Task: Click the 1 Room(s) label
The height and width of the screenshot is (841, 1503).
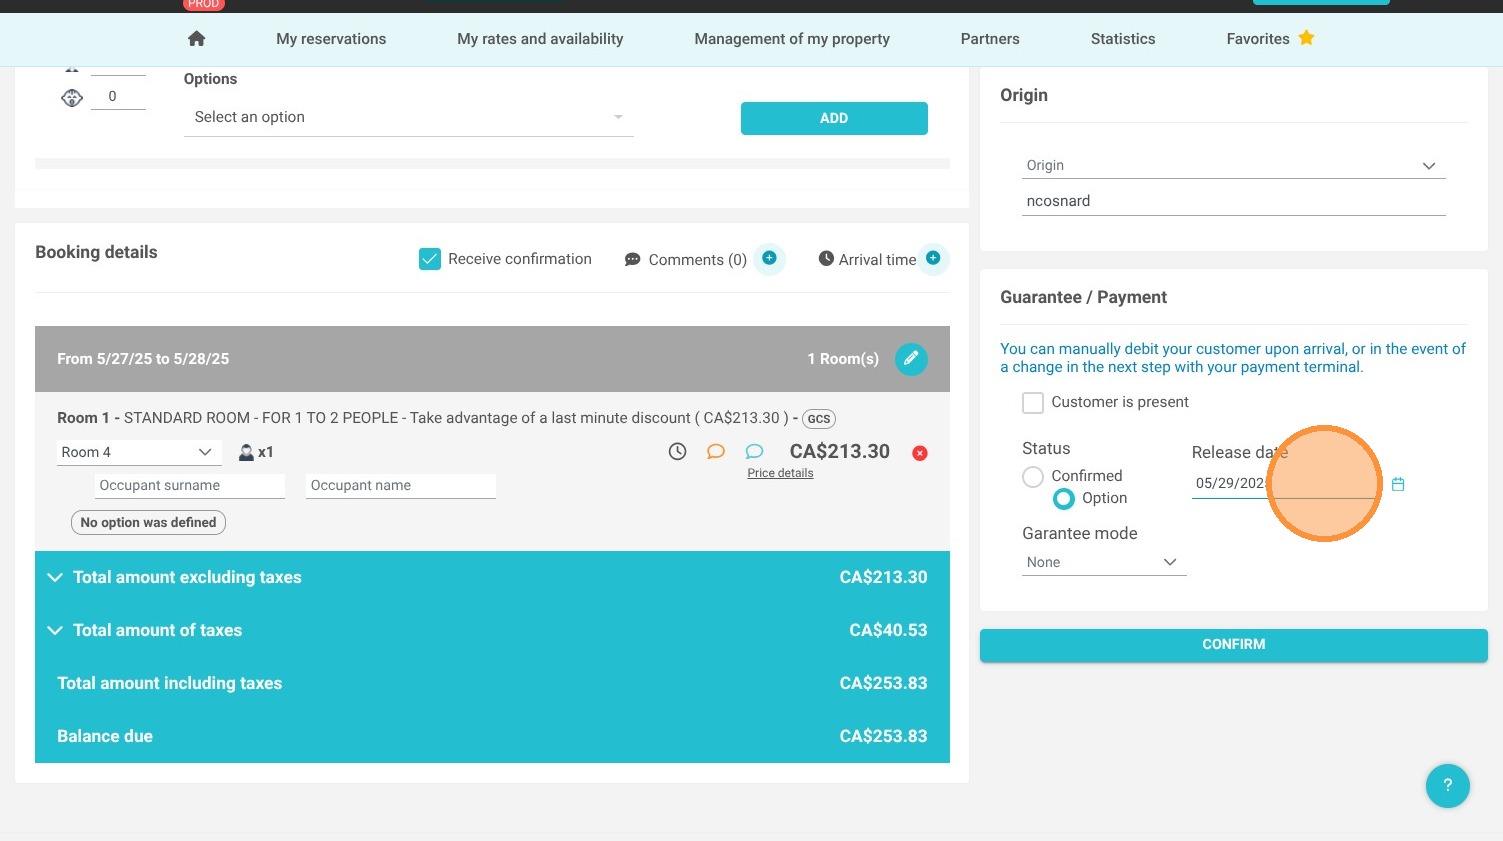Action: click(843, 359)
